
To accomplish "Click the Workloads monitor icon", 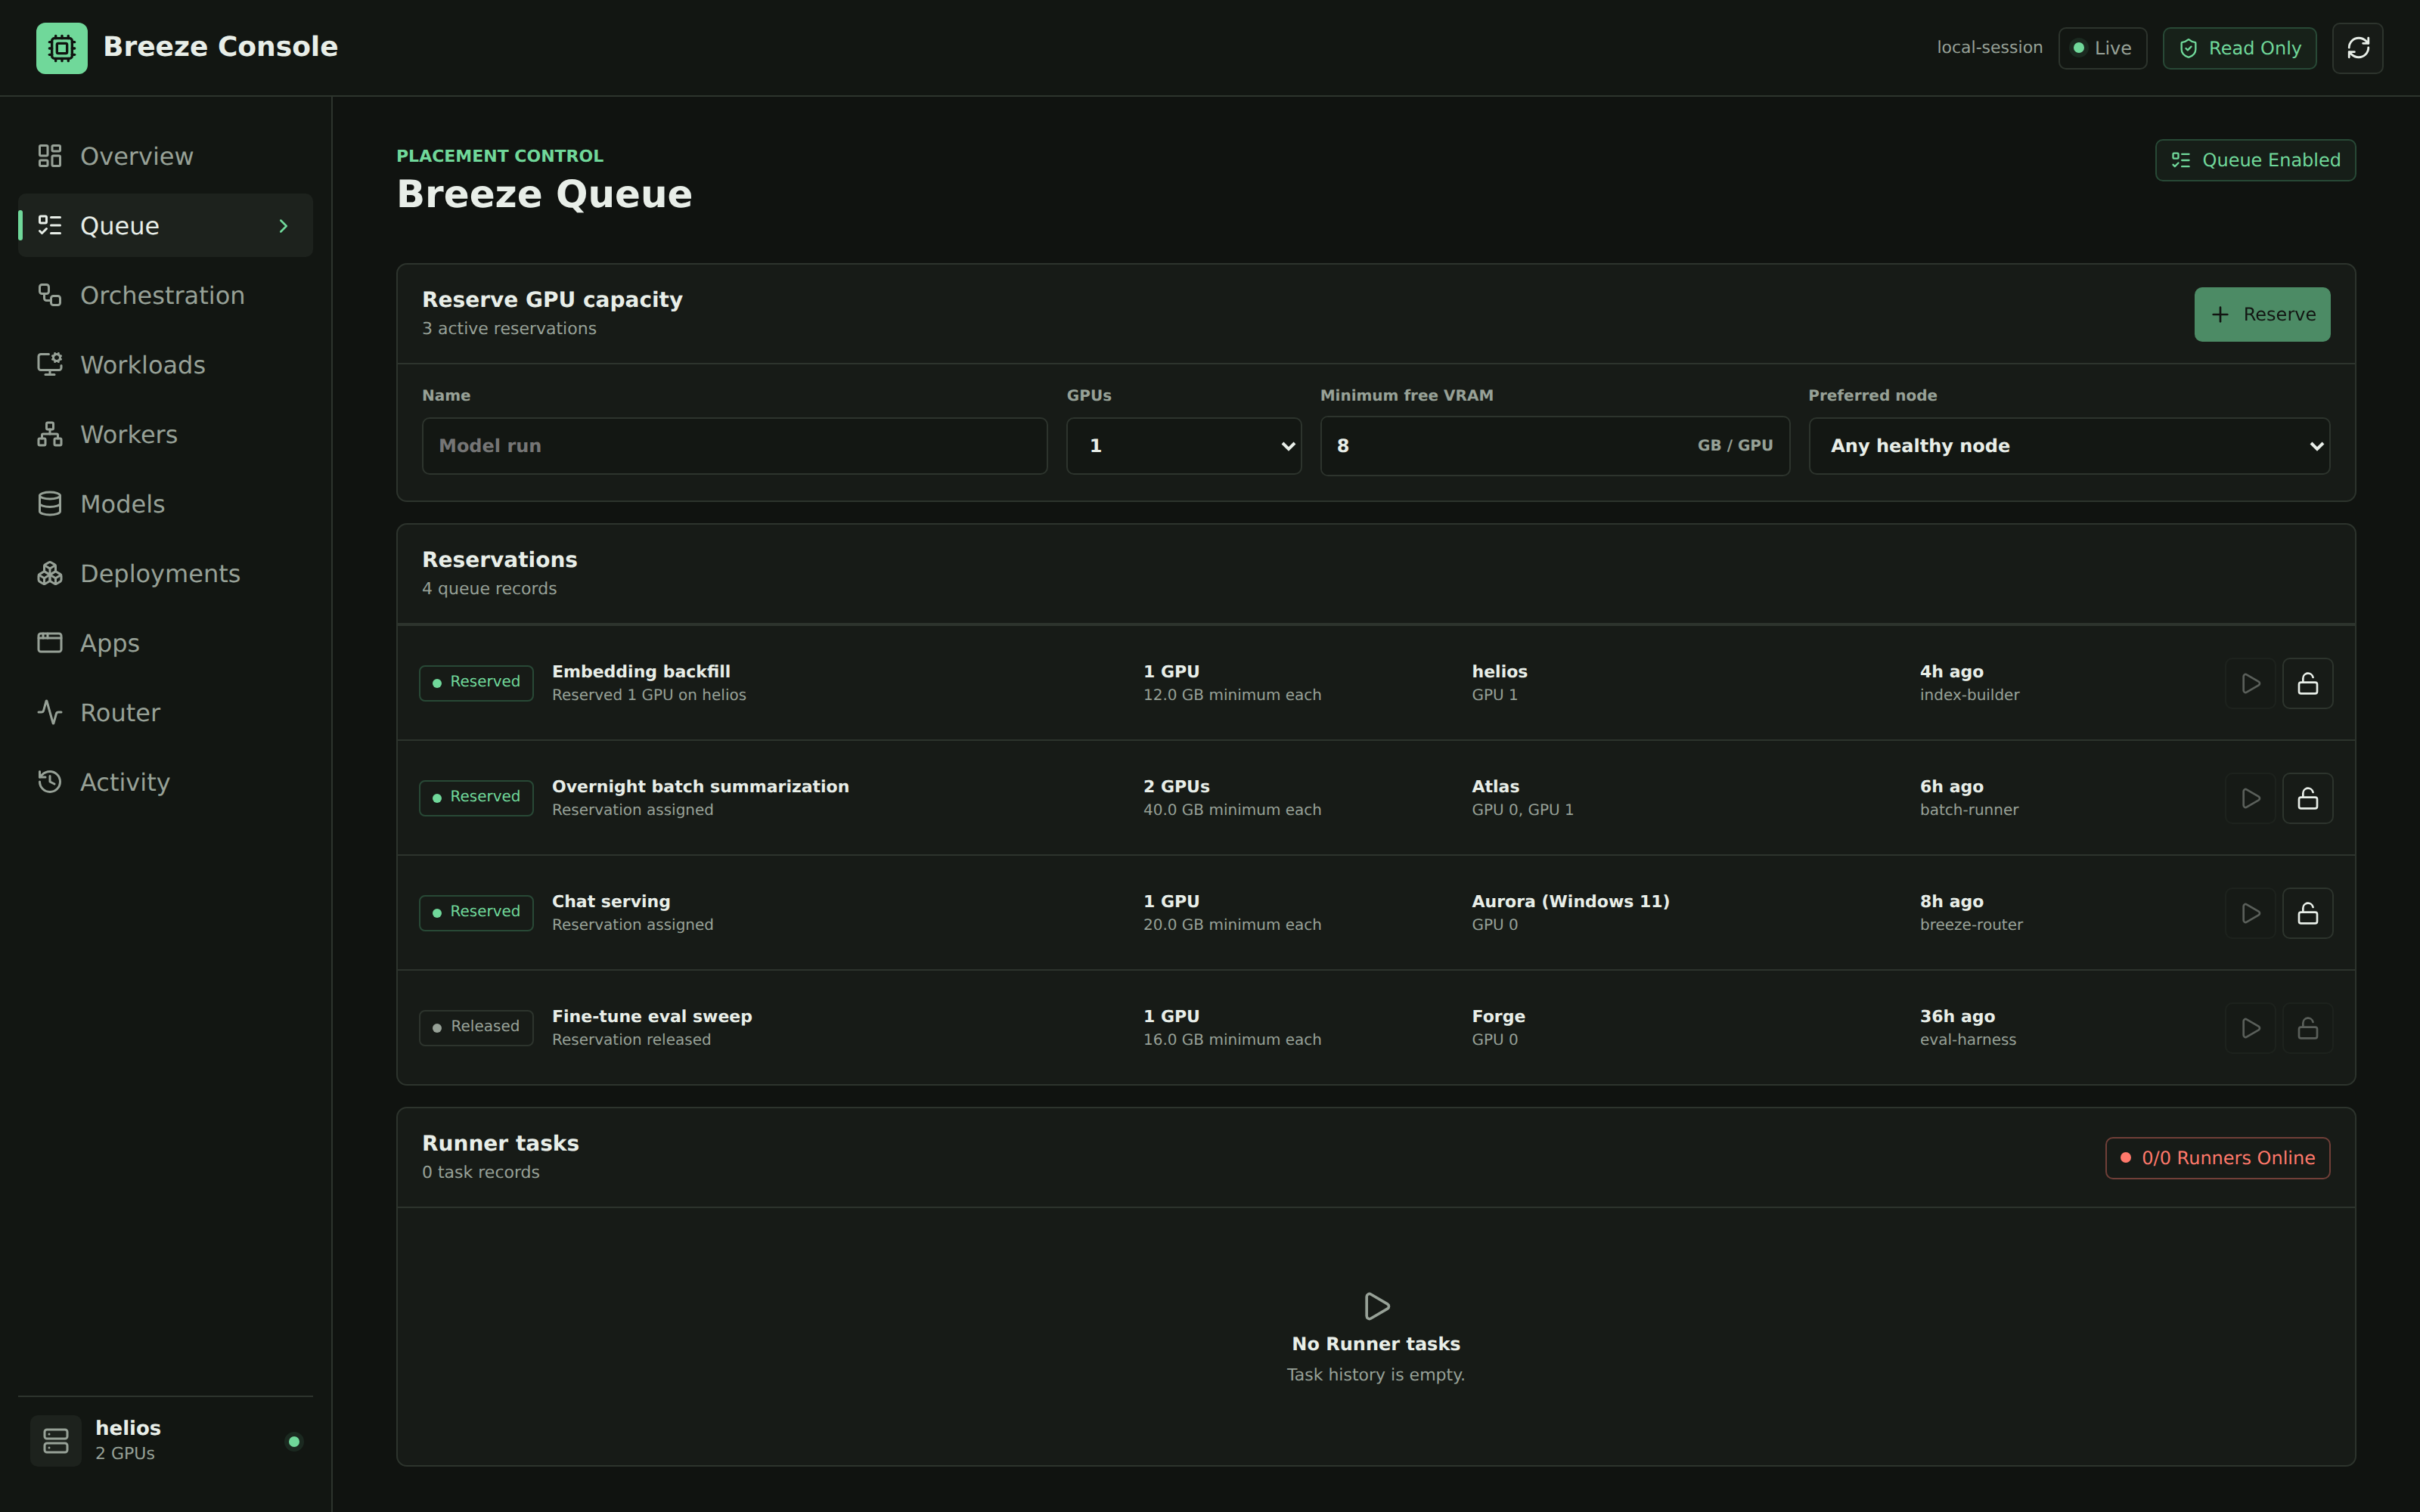I will 50,365.
